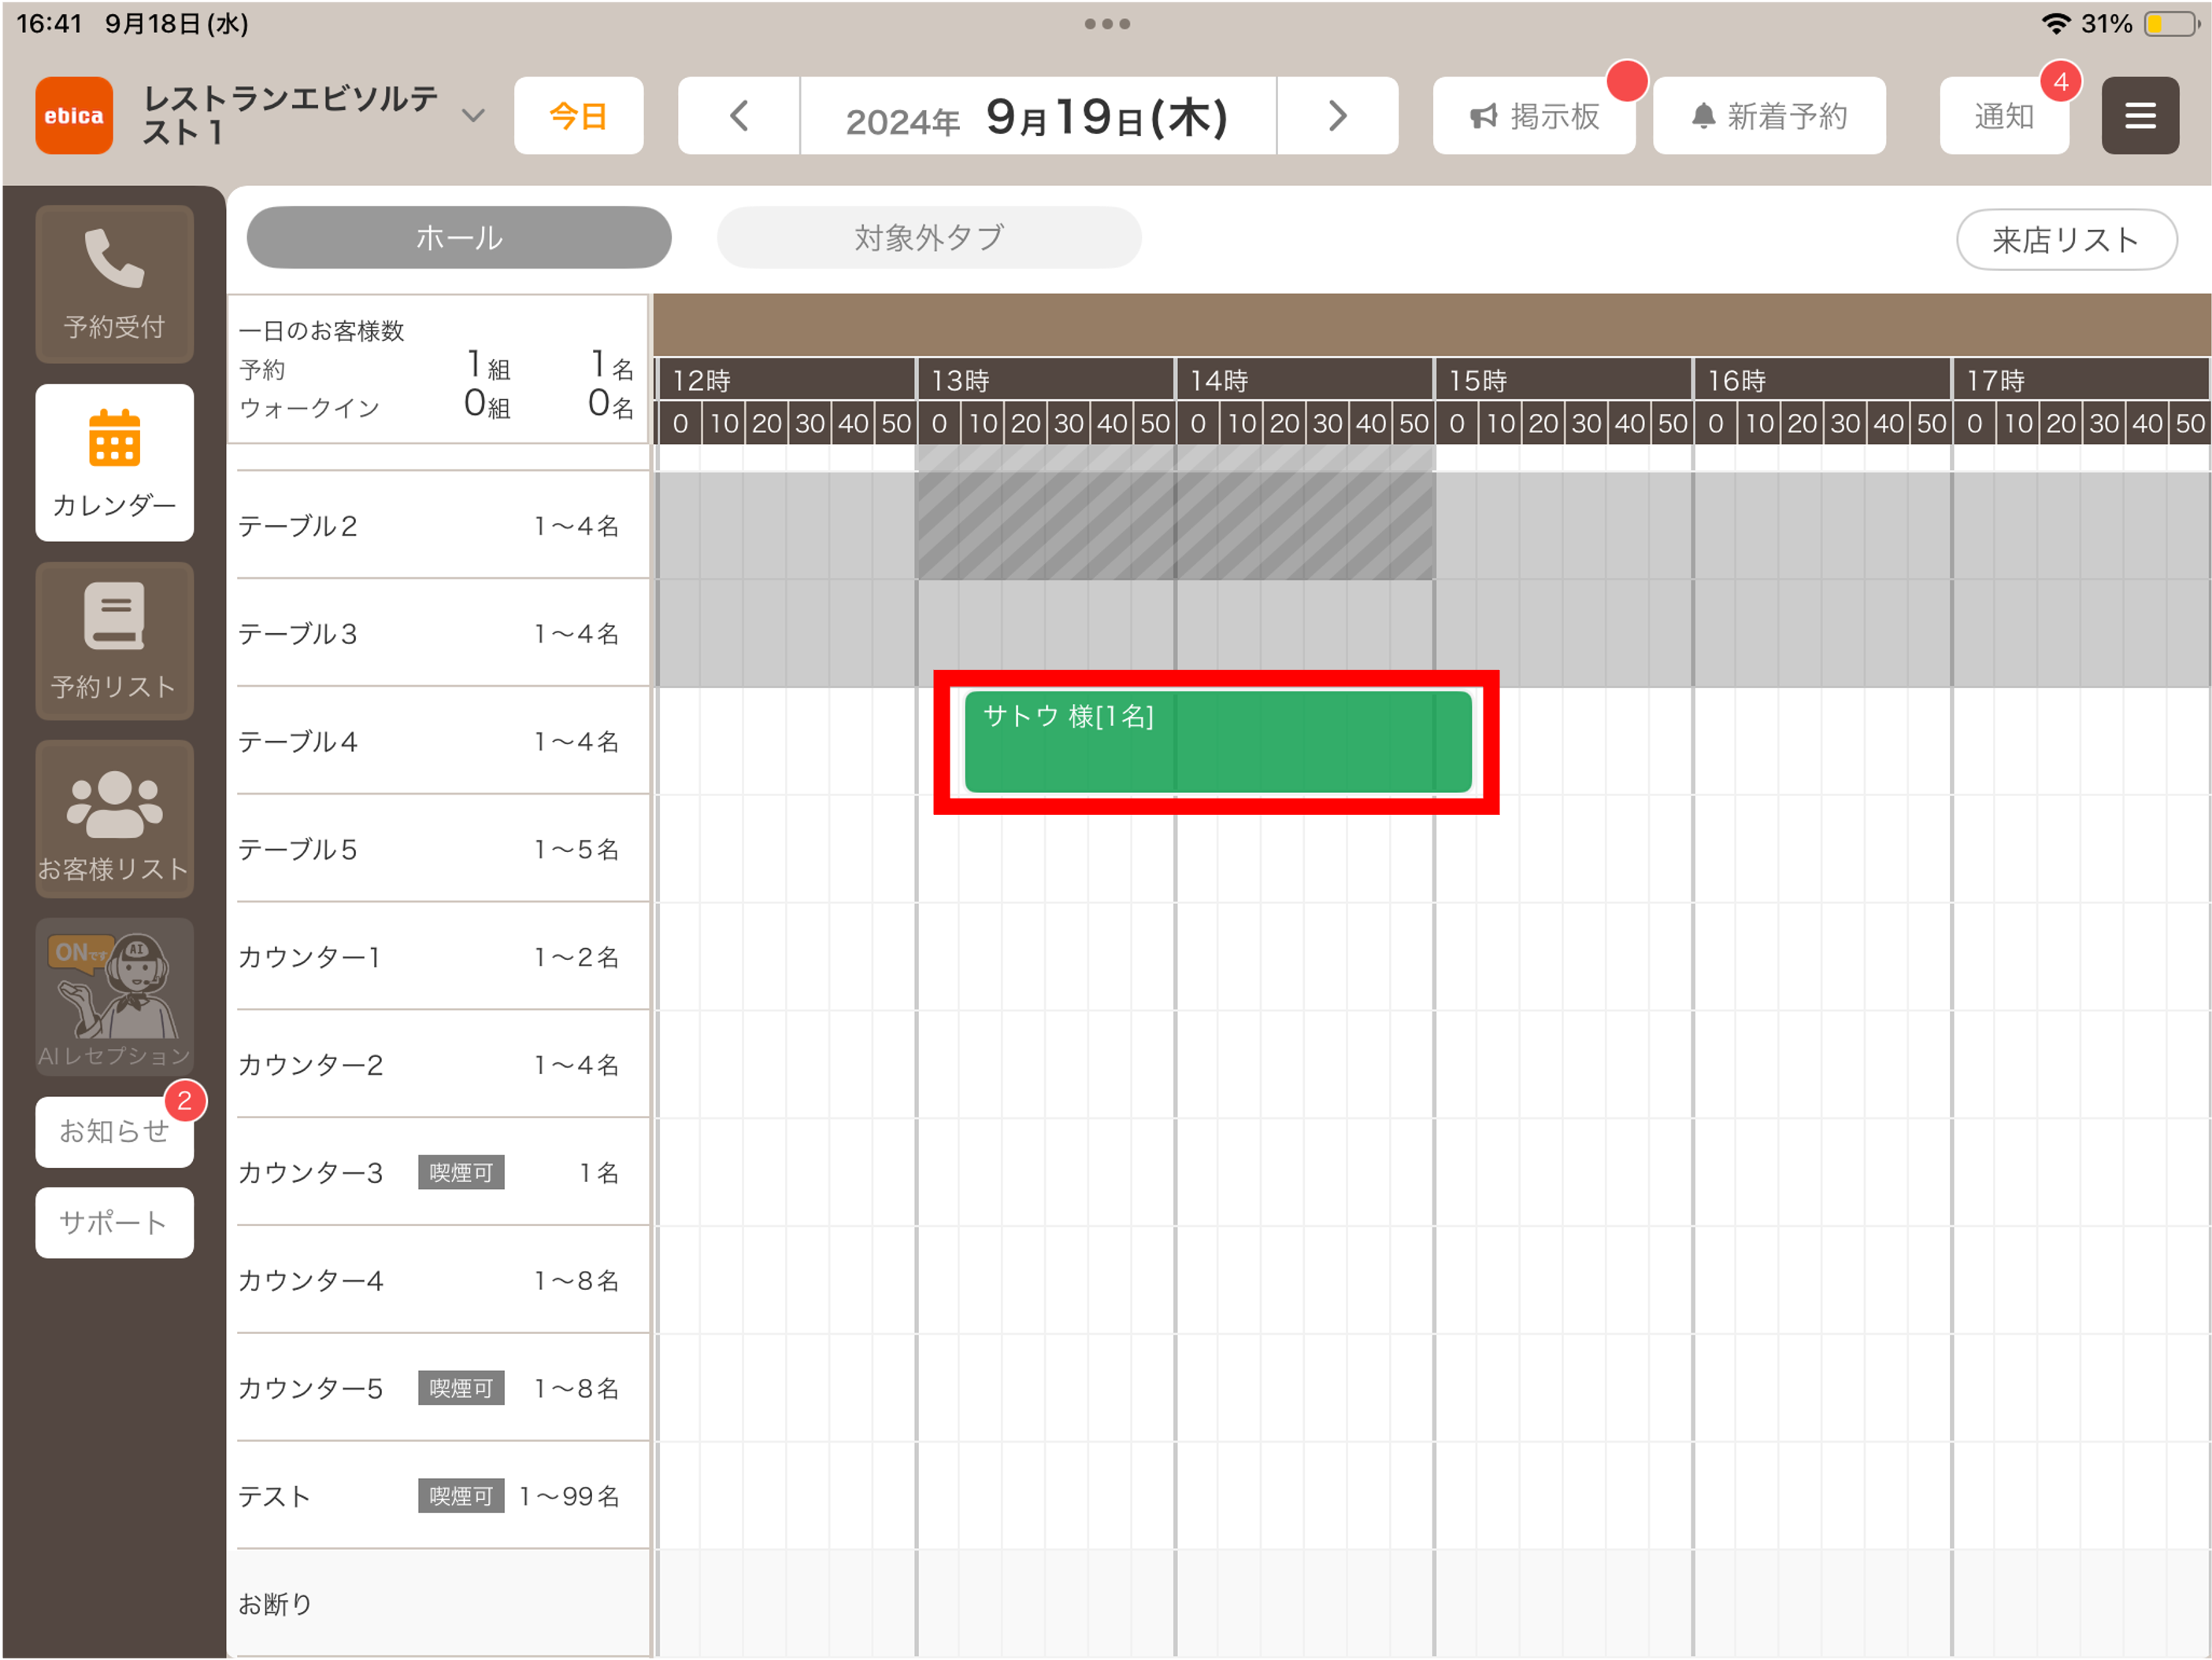Click the 16時 header
2212x1660 pixels.
tap(1822, 380)
